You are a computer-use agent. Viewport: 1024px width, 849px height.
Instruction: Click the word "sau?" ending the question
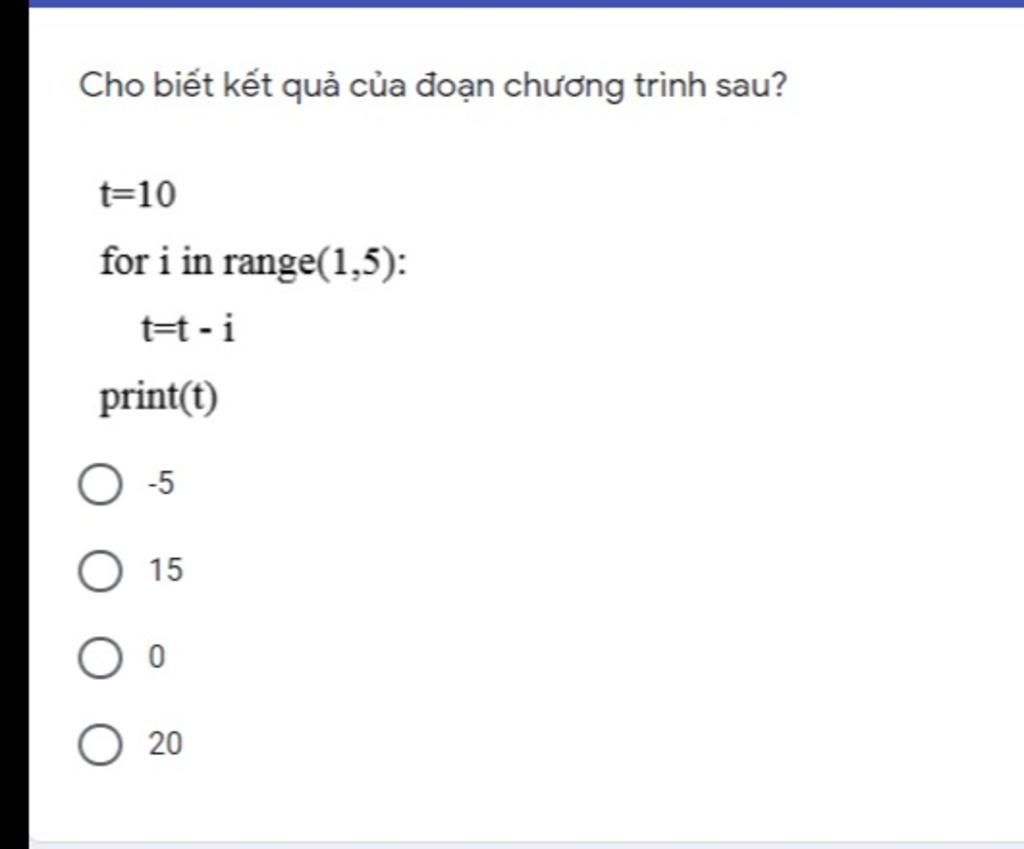751,86
